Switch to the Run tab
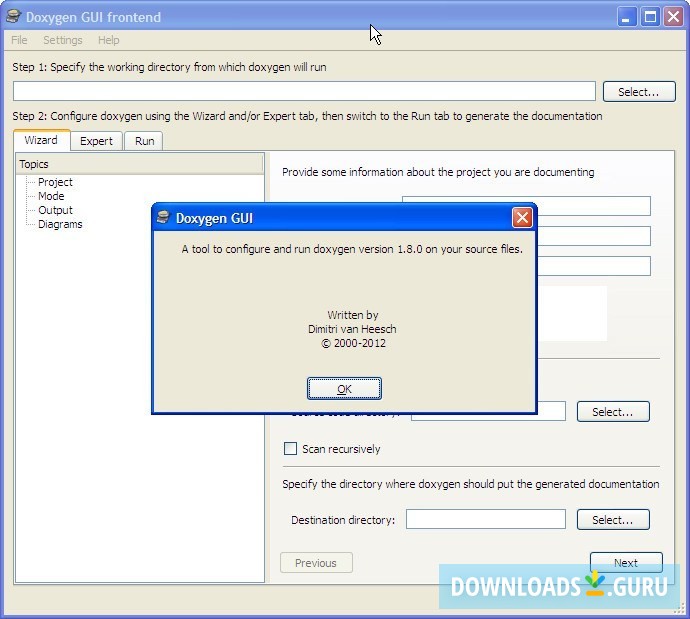The height and width of the screenshot is (619, 690). [144, 141]
